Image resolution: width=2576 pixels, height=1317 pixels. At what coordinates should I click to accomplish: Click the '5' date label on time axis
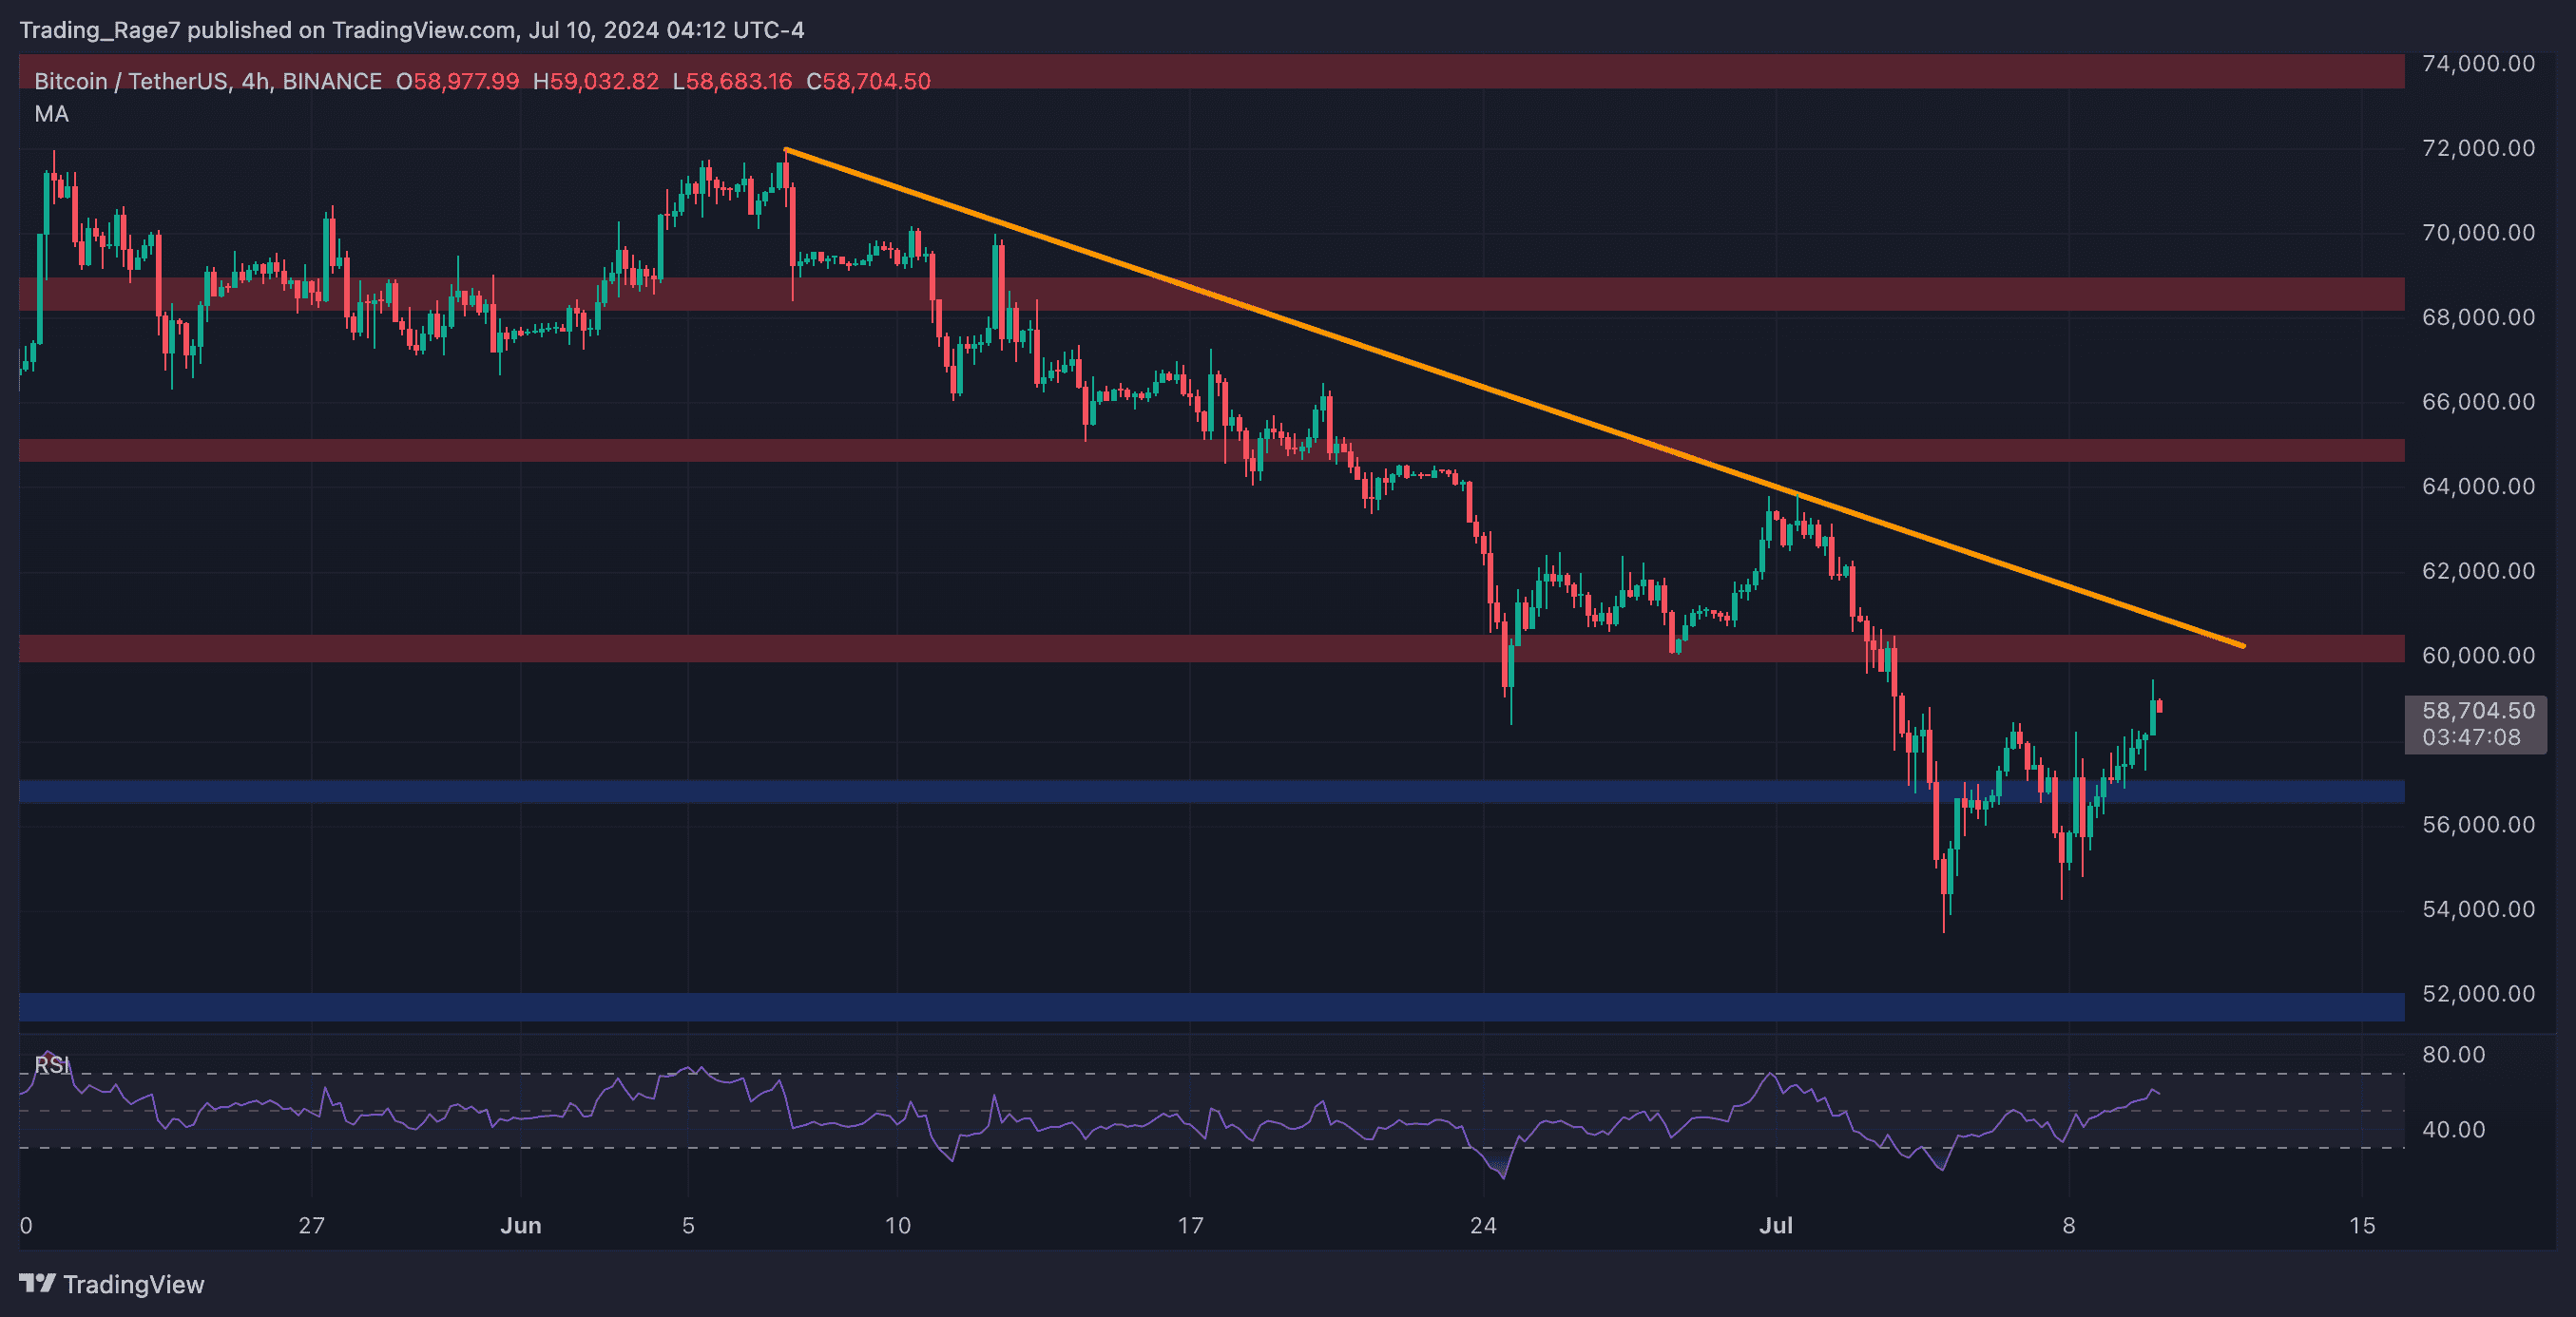[688, 1225]
